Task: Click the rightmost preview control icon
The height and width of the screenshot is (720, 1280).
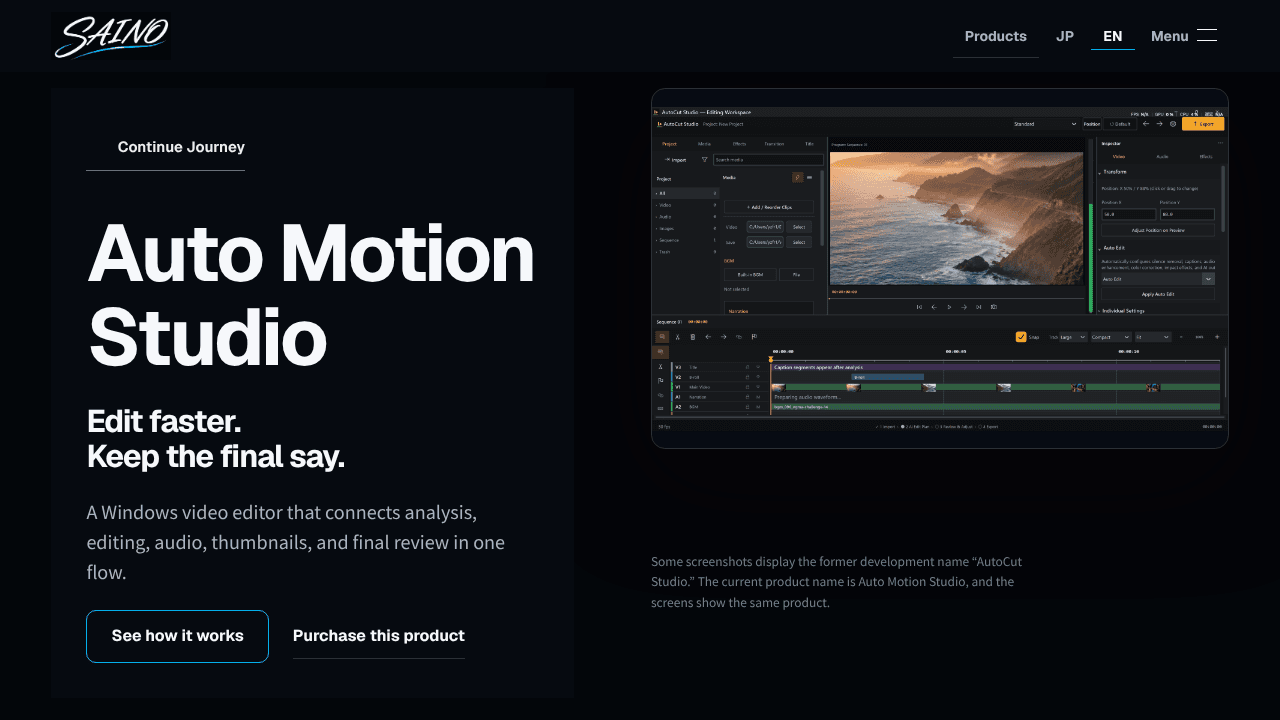Action: 993,307
